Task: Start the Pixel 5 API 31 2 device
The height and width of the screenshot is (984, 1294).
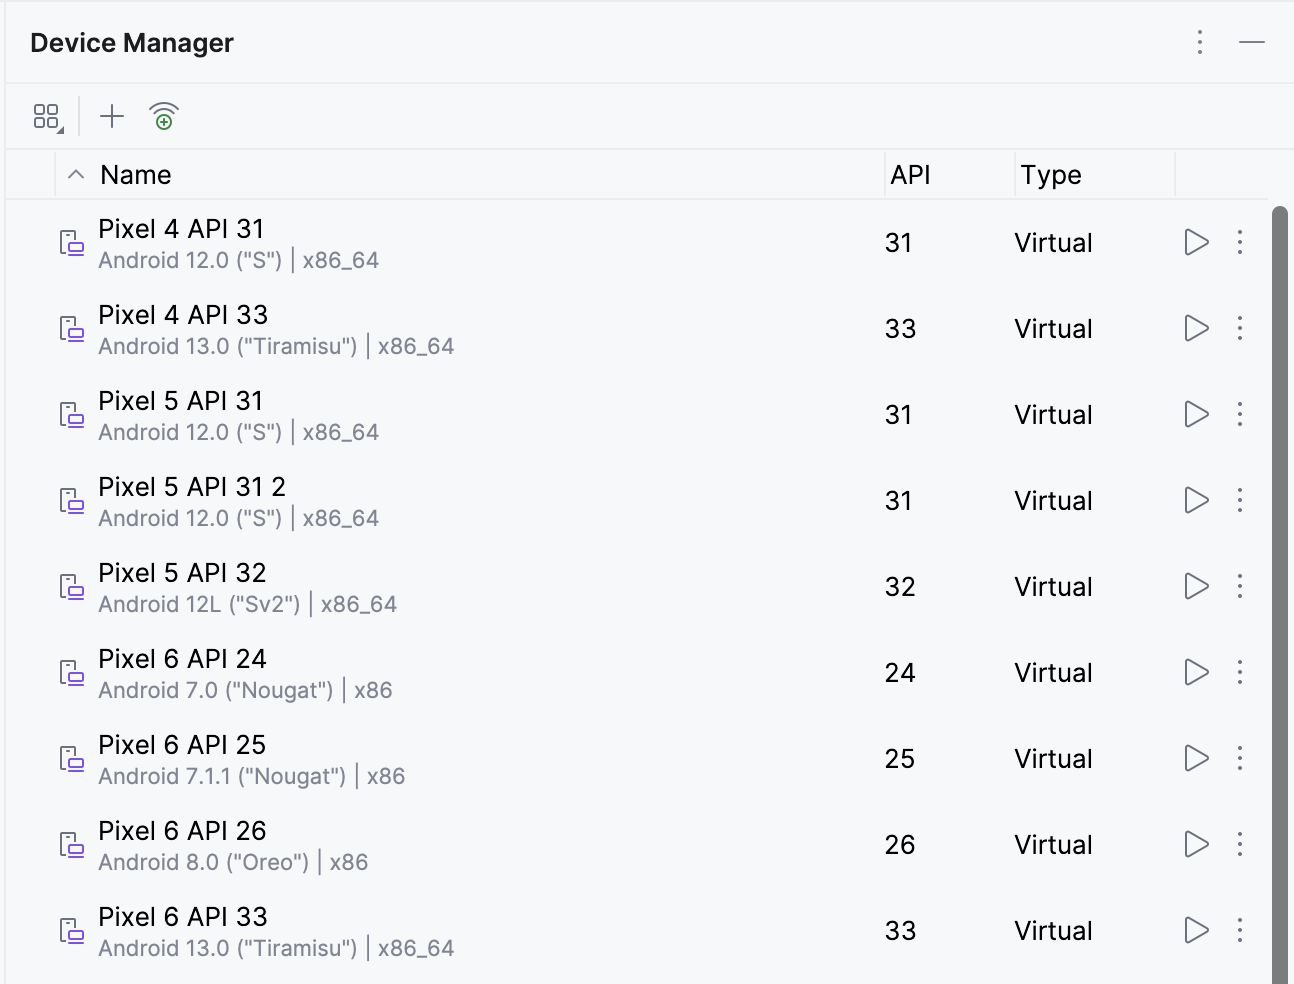Action: click(1196, 500)
